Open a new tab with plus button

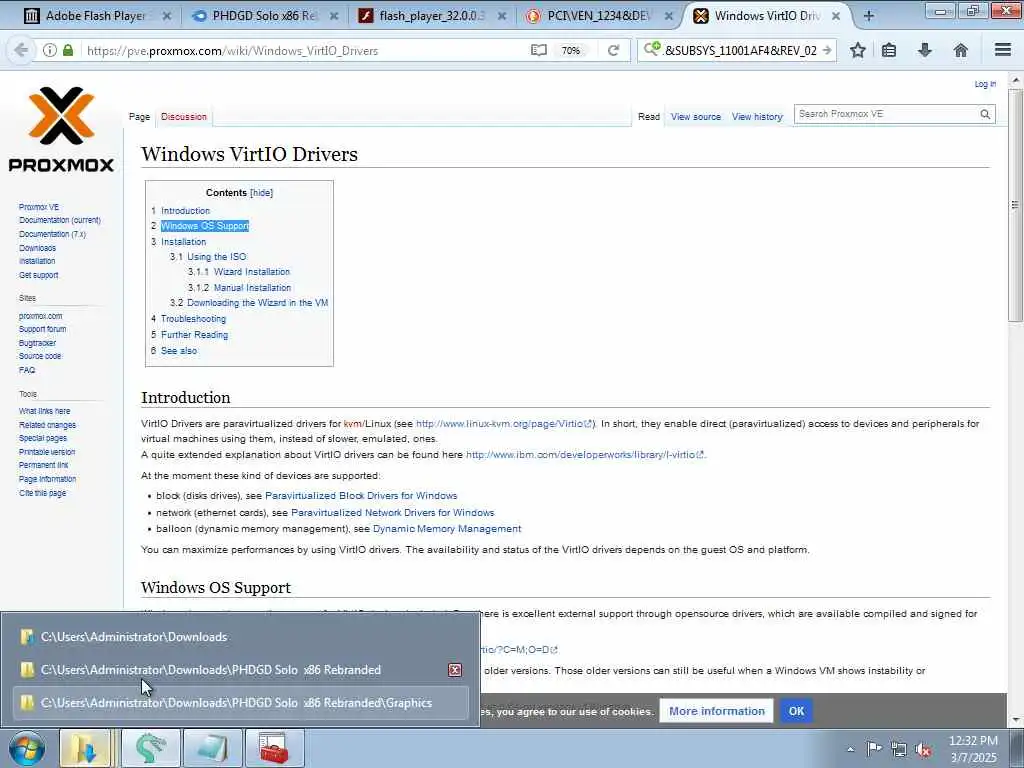click(x=869, y=16)
